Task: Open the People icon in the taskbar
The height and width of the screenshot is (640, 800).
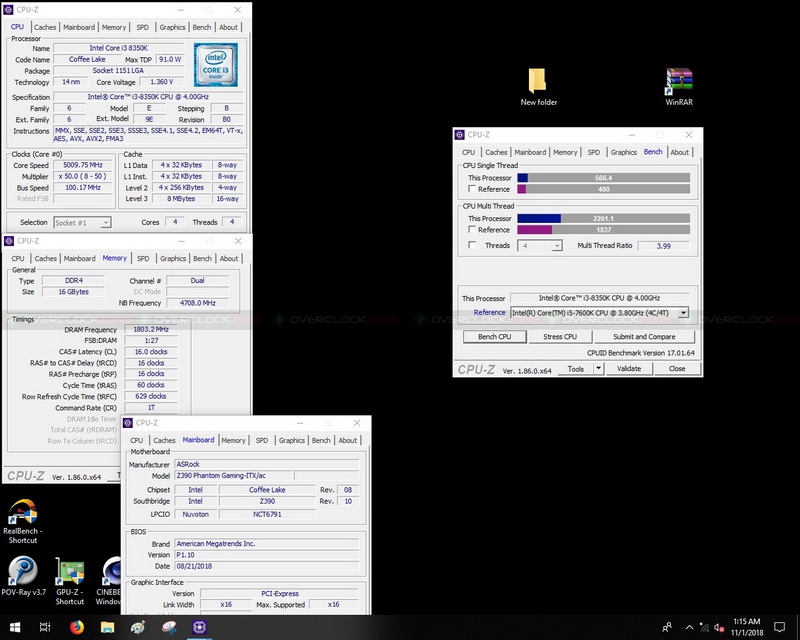Action: (x=667, y=627)
